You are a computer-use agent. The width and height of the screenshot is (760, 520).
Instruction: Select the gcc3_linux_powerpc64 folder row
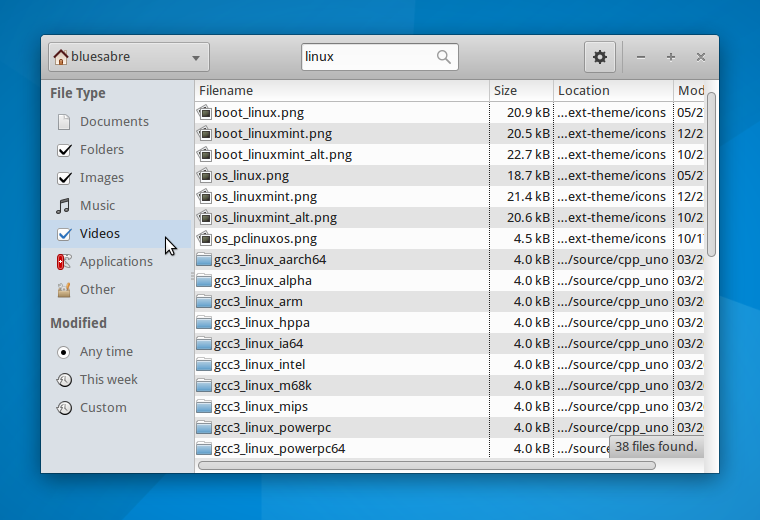(449, 449)
